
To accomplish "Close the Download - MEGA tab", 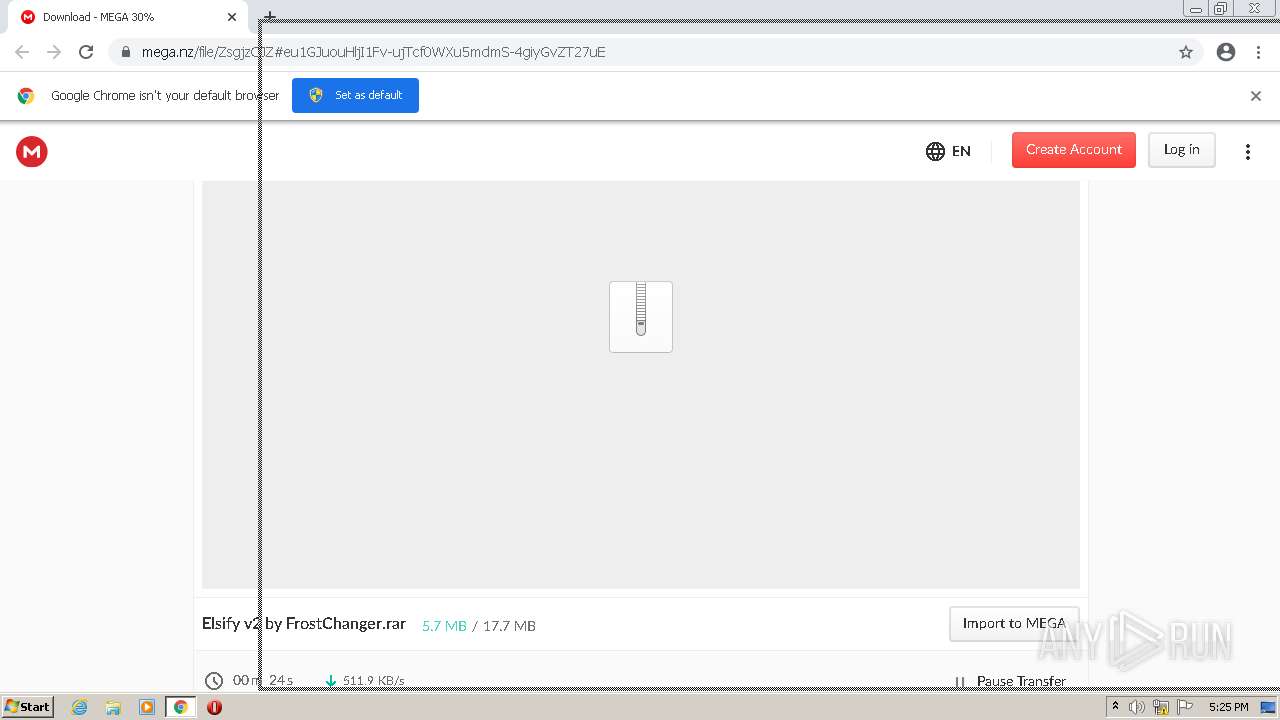I will coord(232,17).
